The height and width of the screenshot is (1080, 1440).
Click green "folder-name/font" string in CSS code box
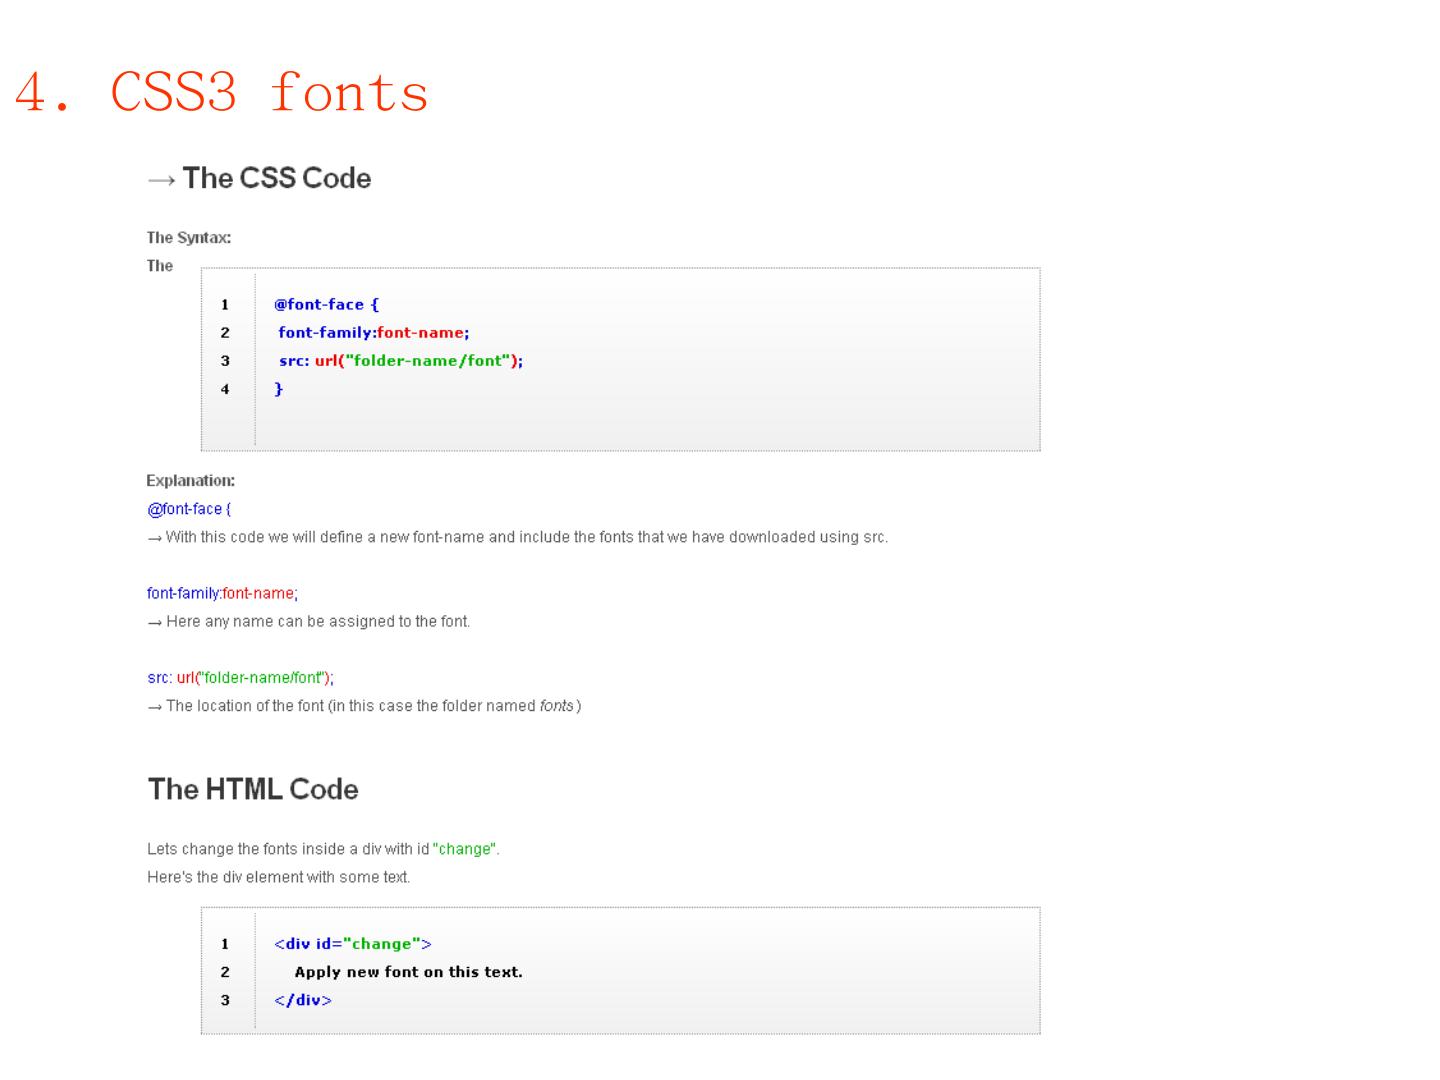click(428, 361)
